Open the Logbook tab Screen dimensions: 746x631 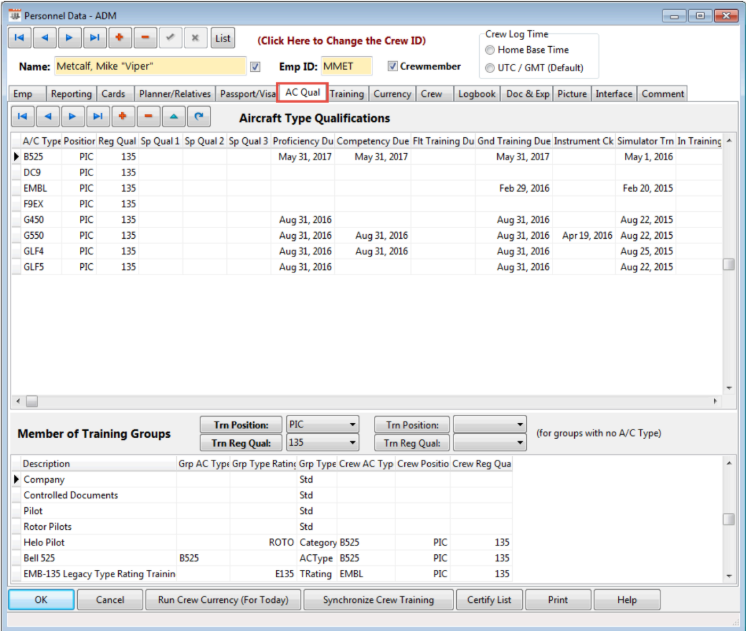[476, 94]
